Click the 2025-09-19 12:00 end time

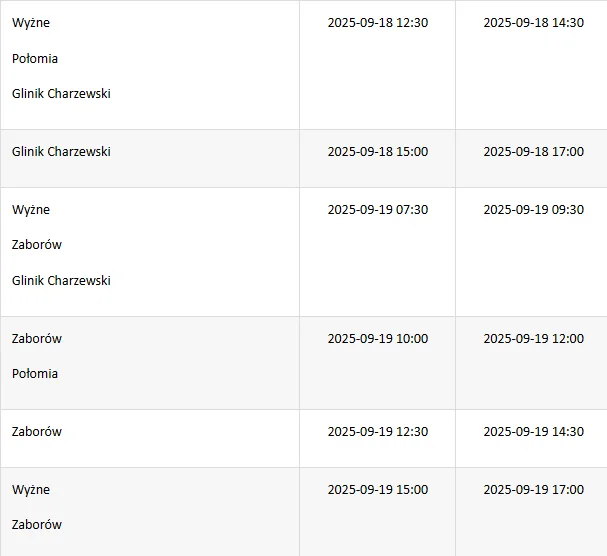[x=533, y=339]
